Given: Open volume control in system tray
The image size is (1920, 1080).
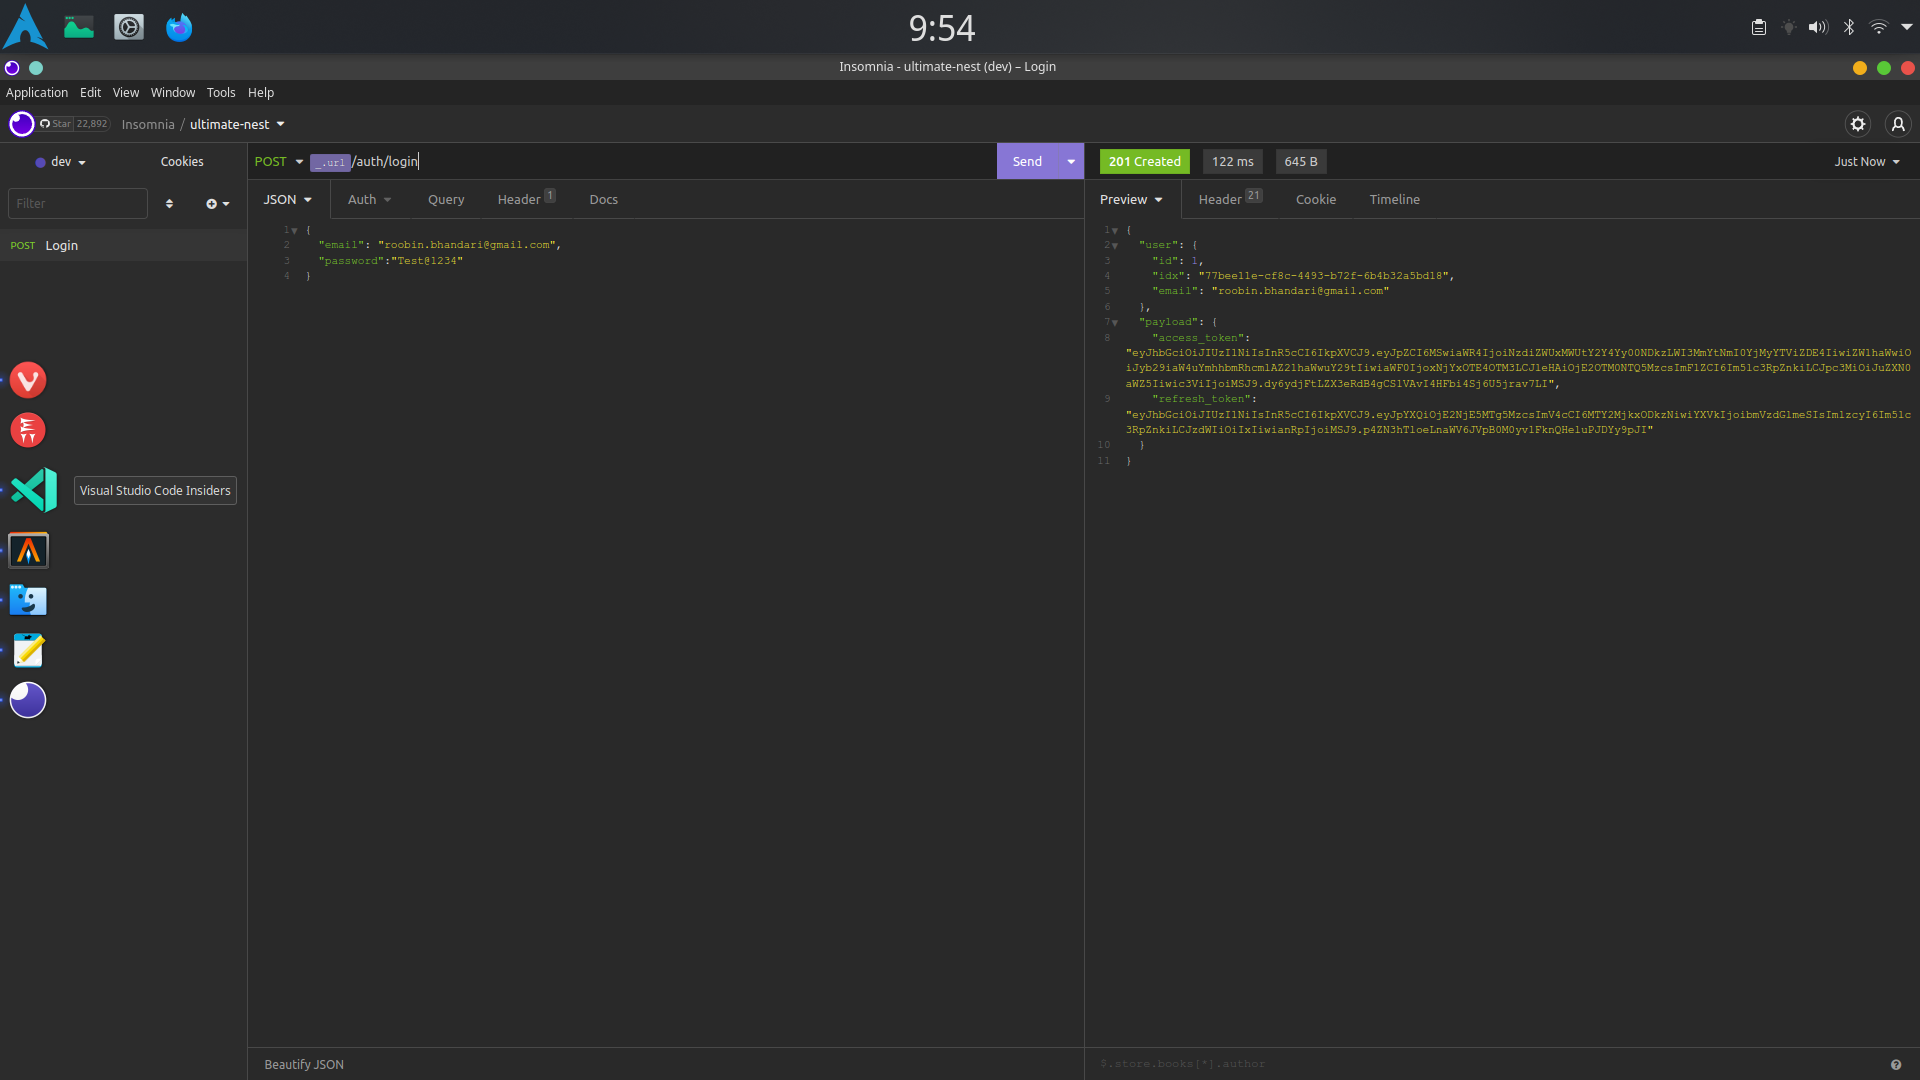Looking at the screenshot, I should point(1818,27).
